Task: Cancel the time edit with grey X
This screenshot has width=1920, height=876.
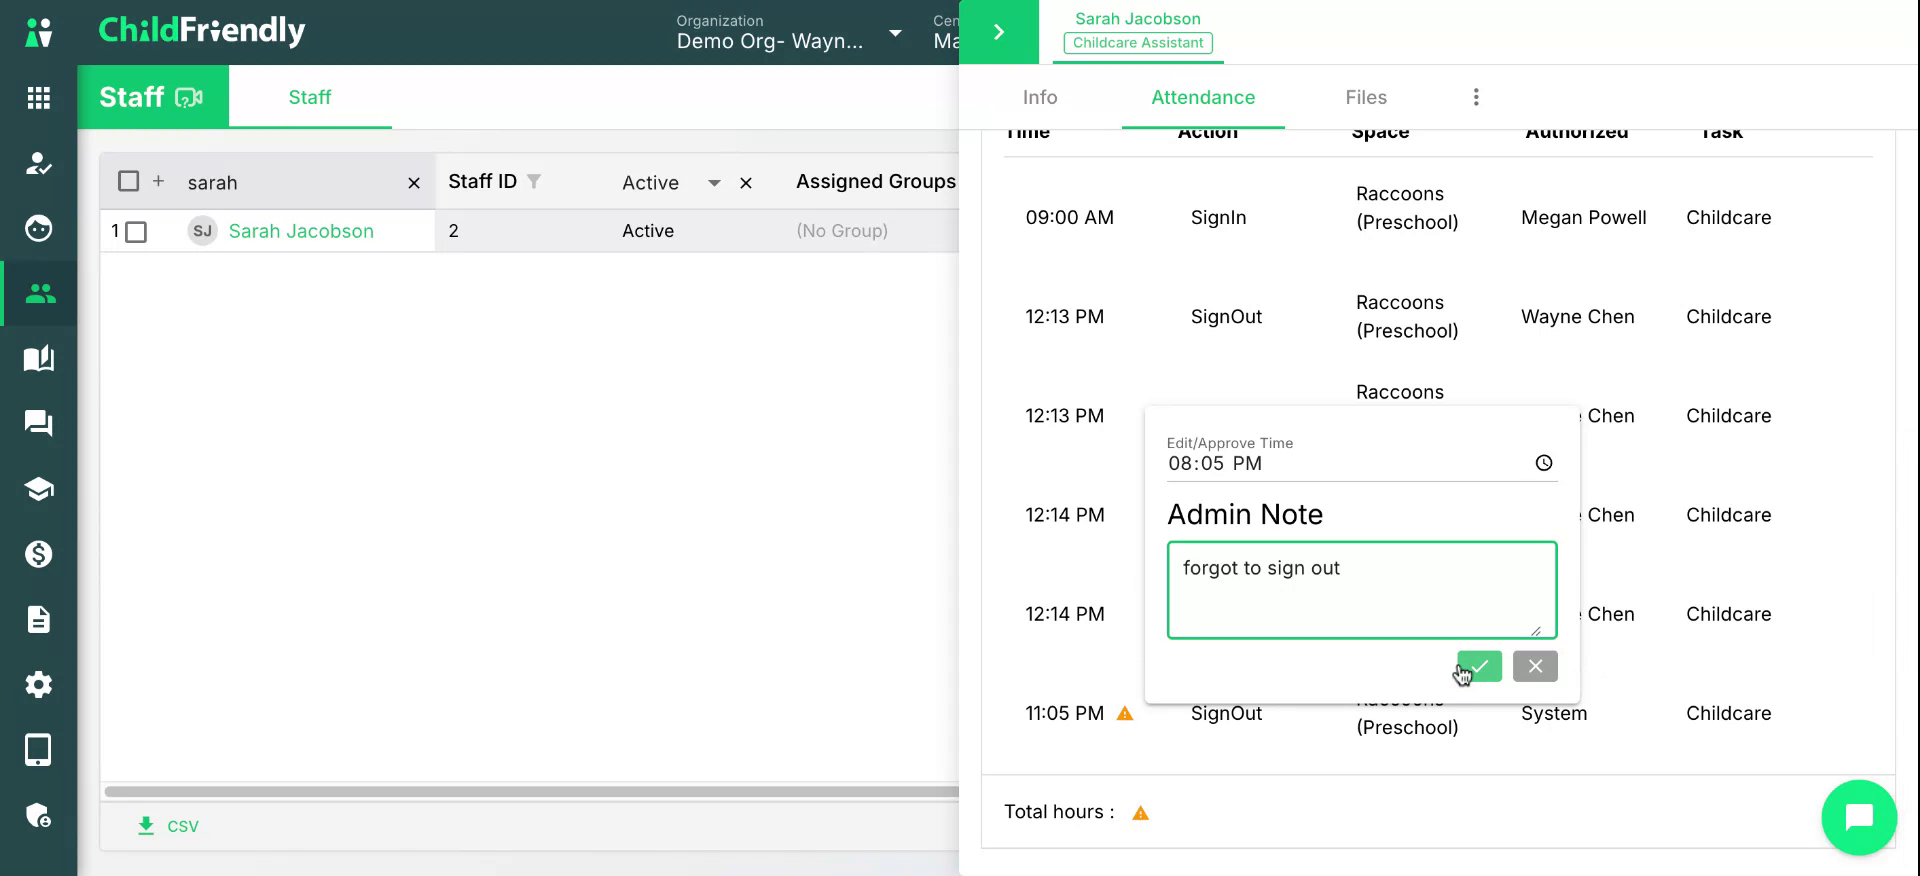Action: click(1535, 666)
